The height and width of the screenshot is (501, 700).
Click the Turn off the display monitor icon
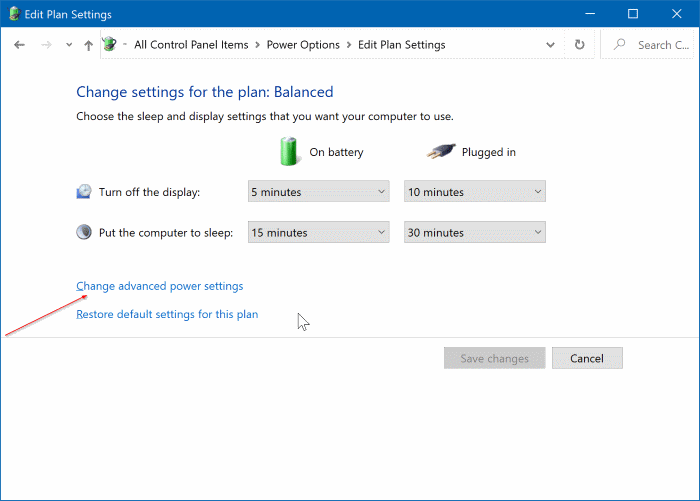pos(84,192)
